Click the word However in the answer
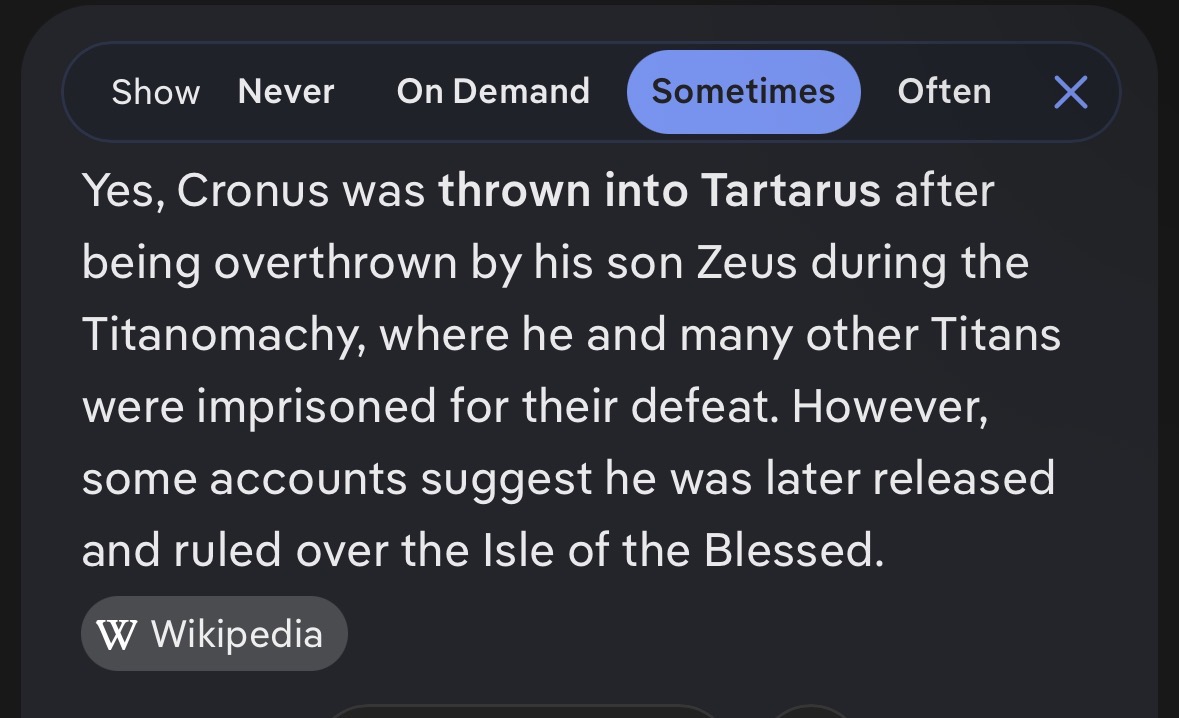The image size is (1179, 718). tap(890, 407)
